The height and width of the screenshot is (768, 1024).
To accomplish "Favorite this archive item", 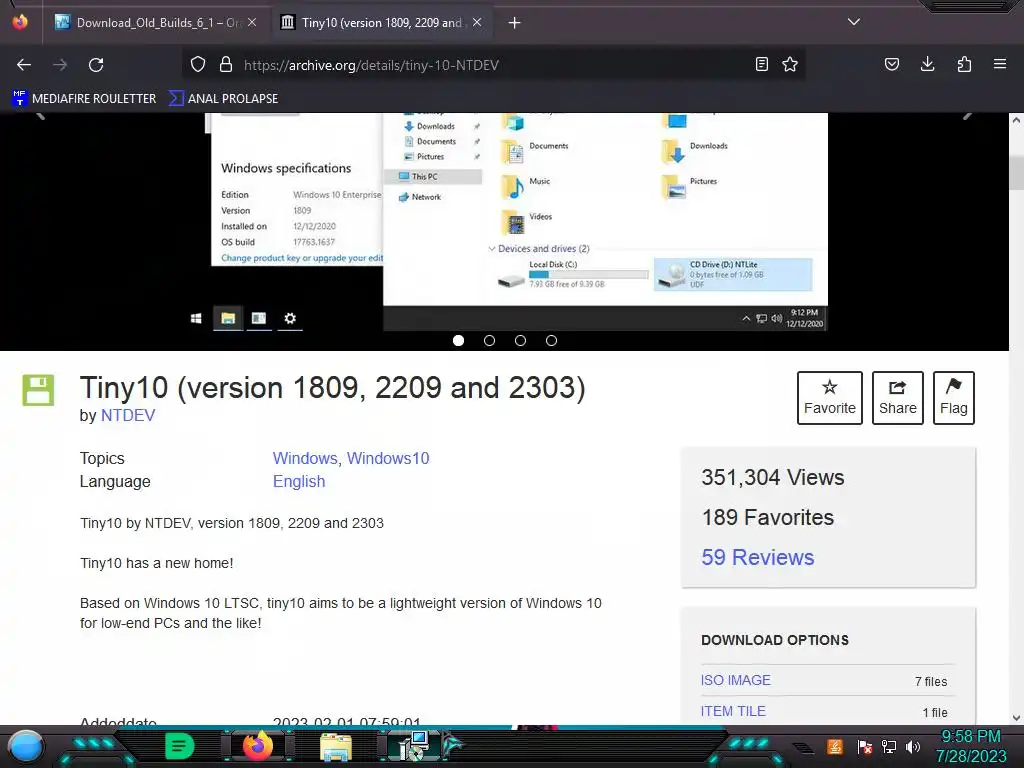I will pyautogui.click(x=829, y=398).
